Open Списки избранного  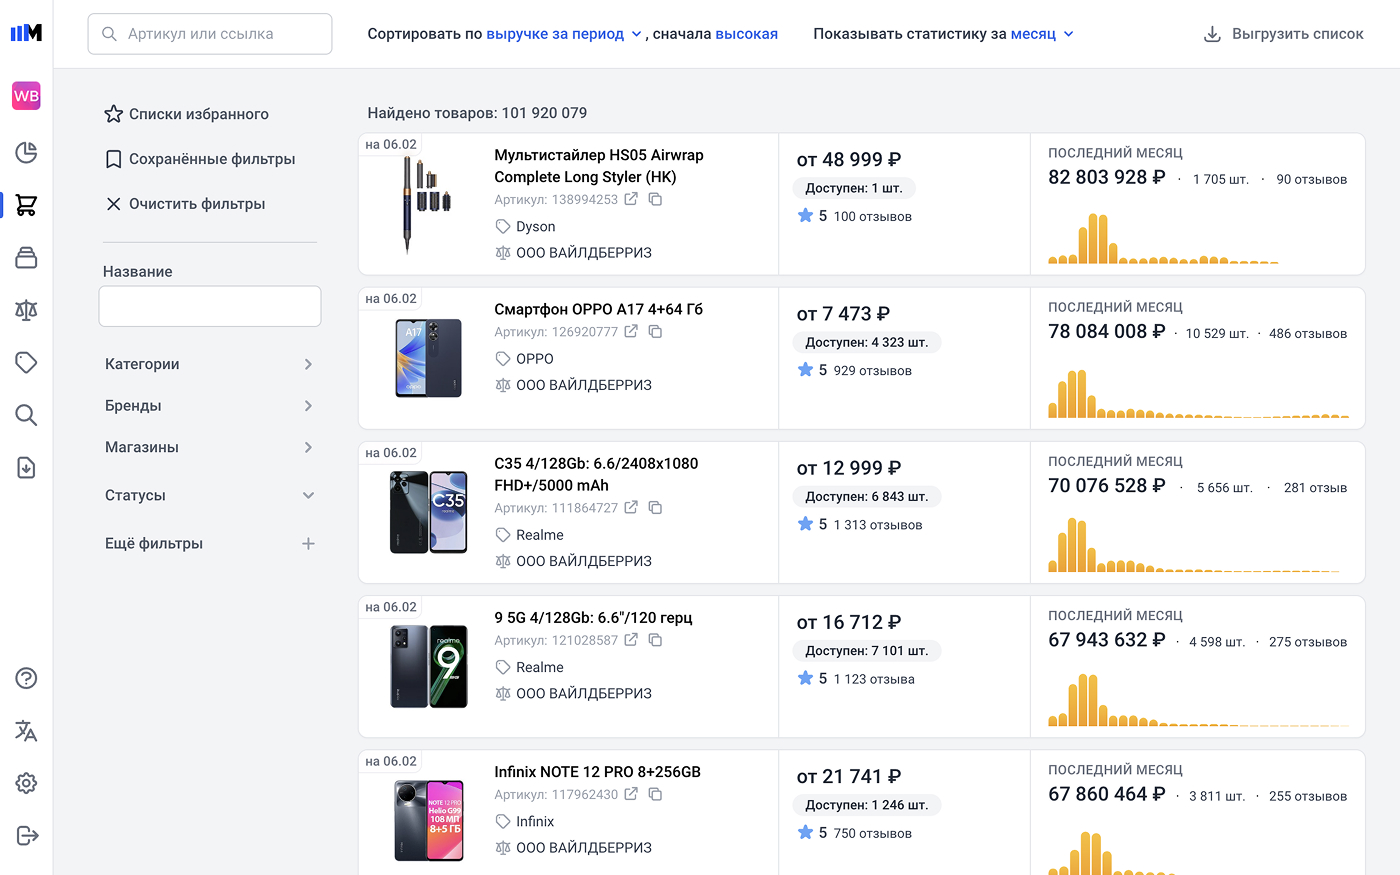(187, 114)
